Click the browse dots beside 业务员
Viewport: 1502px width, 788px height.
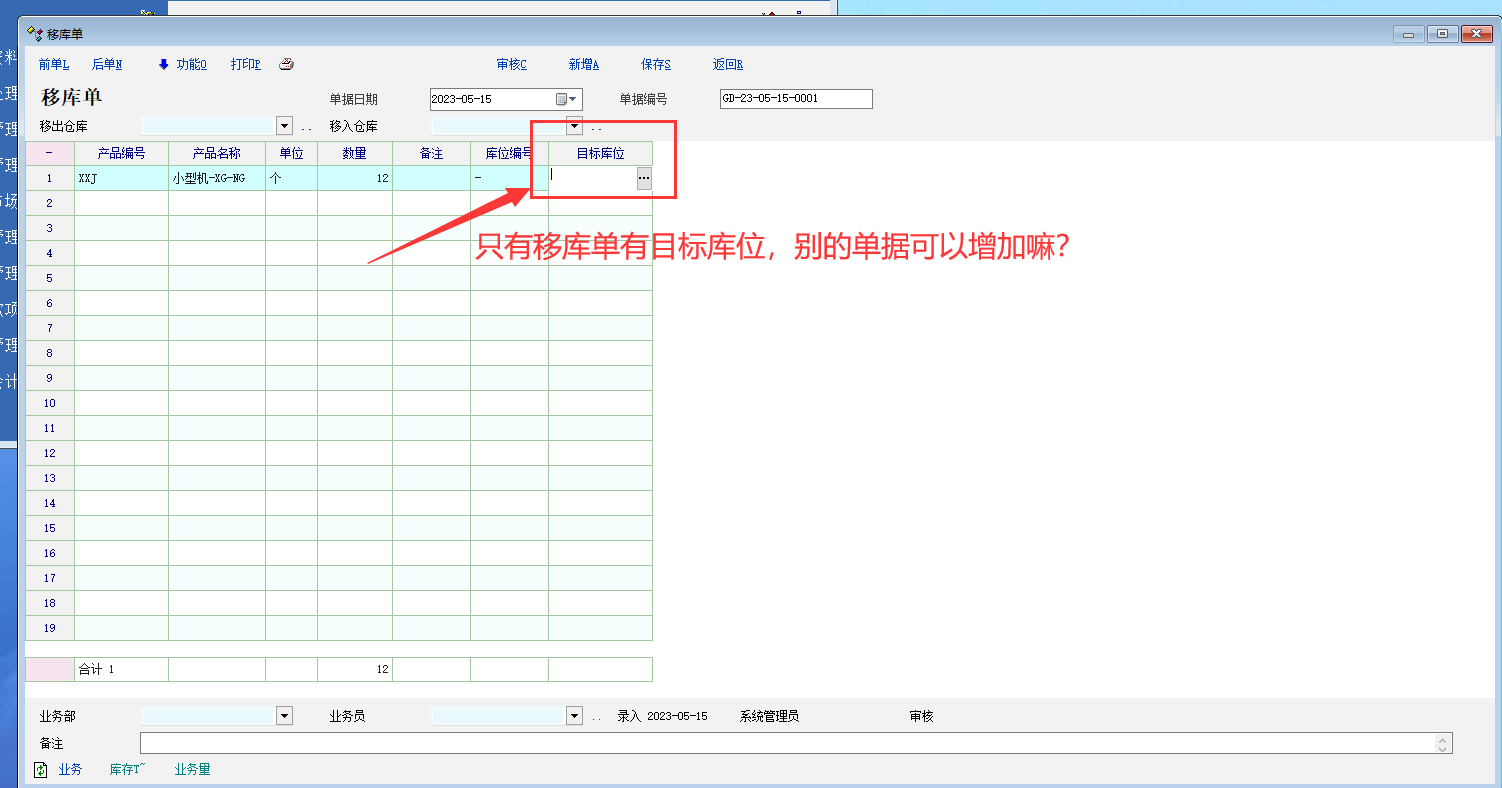point(596,718)
